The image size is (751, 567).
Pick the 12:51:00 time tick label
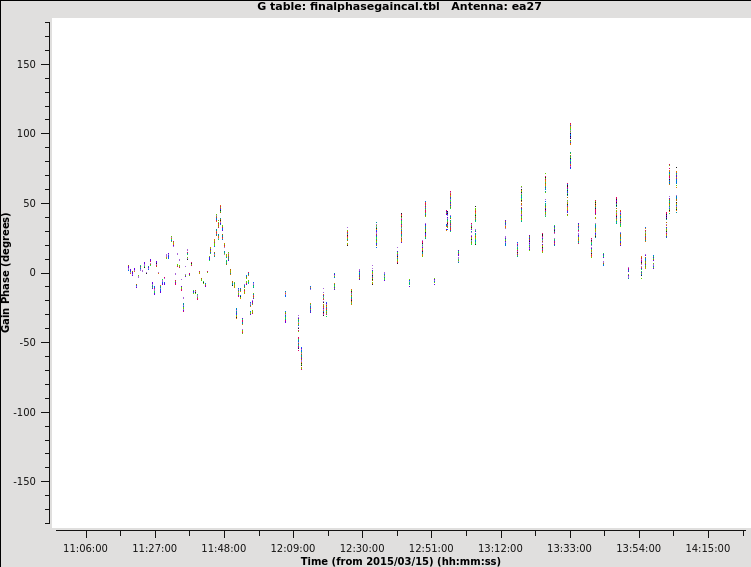tap(431, 548)
